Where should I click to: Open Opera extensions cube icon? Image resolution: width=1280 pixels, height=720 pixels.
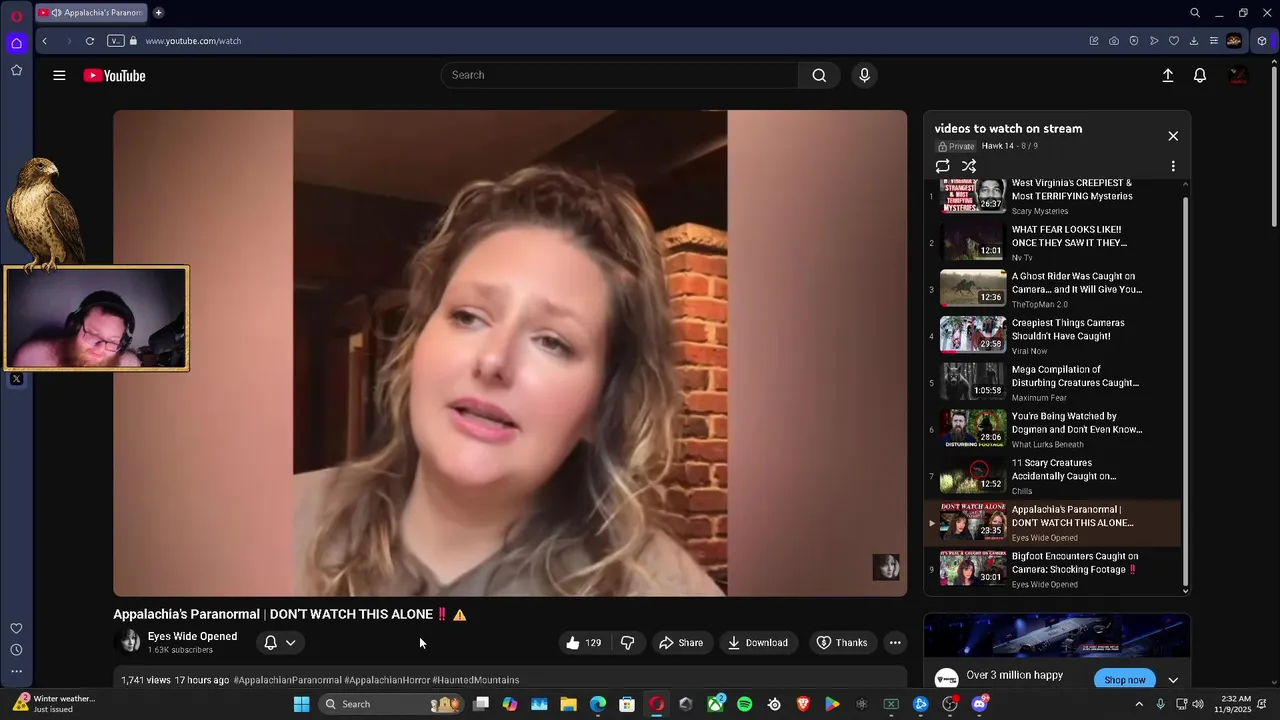pyautogui.click(x=1262, y=41)
